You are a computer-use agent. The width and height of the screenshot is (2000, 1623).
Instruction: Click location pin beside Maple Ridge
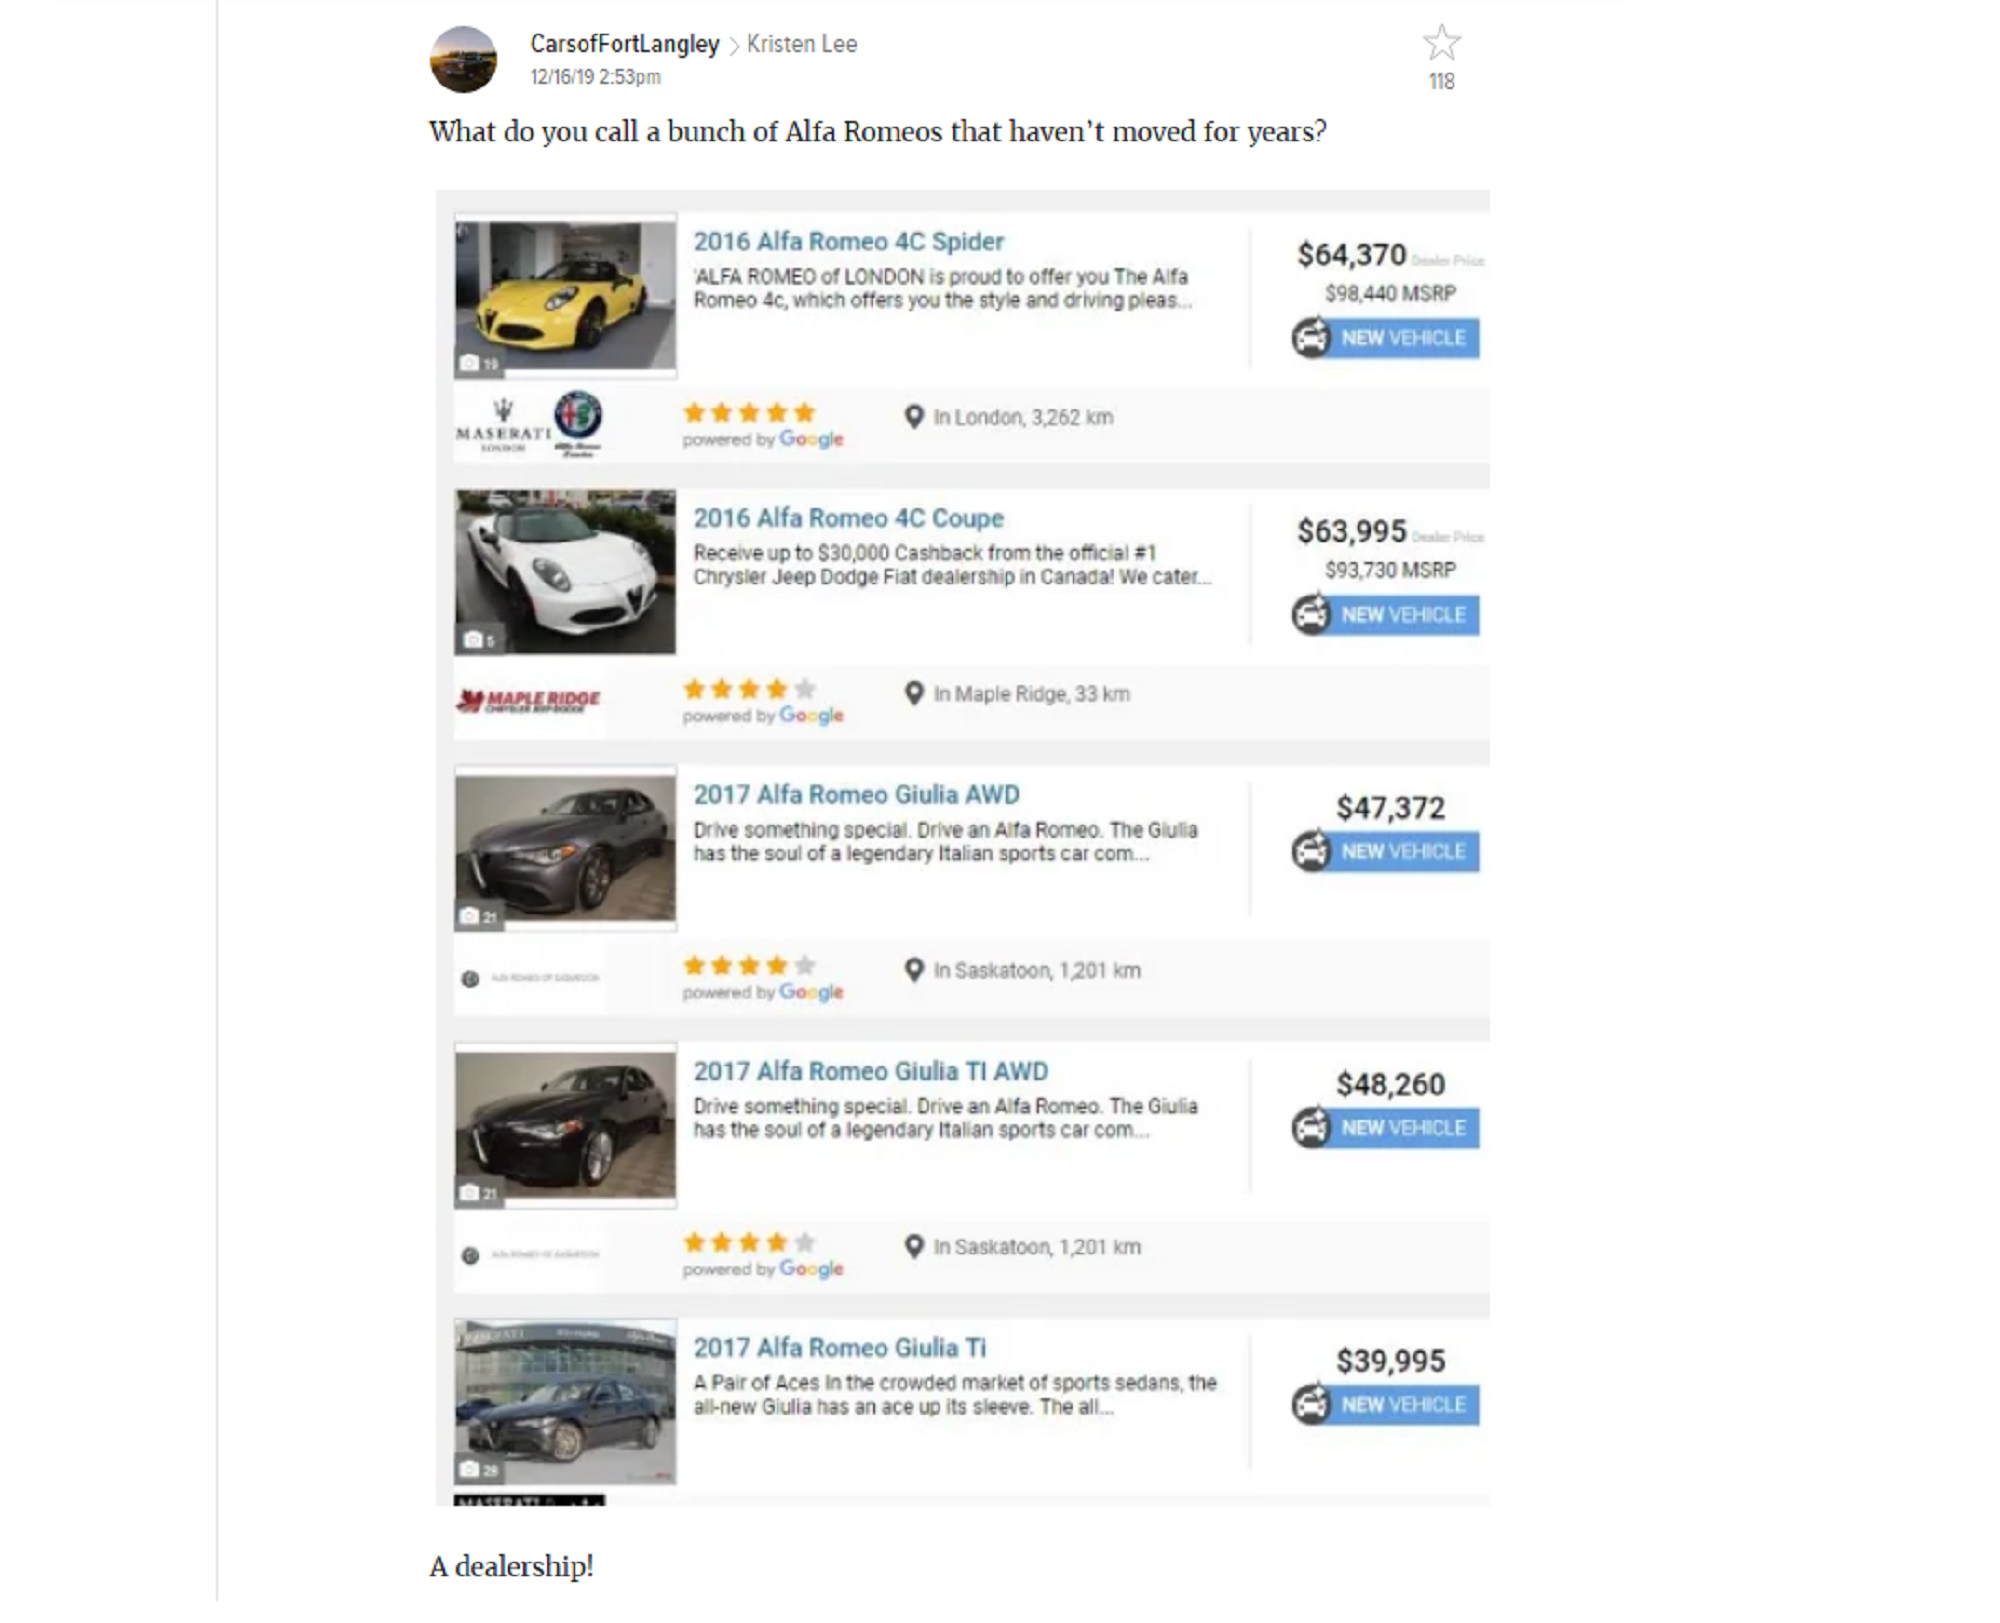point(913,693)
